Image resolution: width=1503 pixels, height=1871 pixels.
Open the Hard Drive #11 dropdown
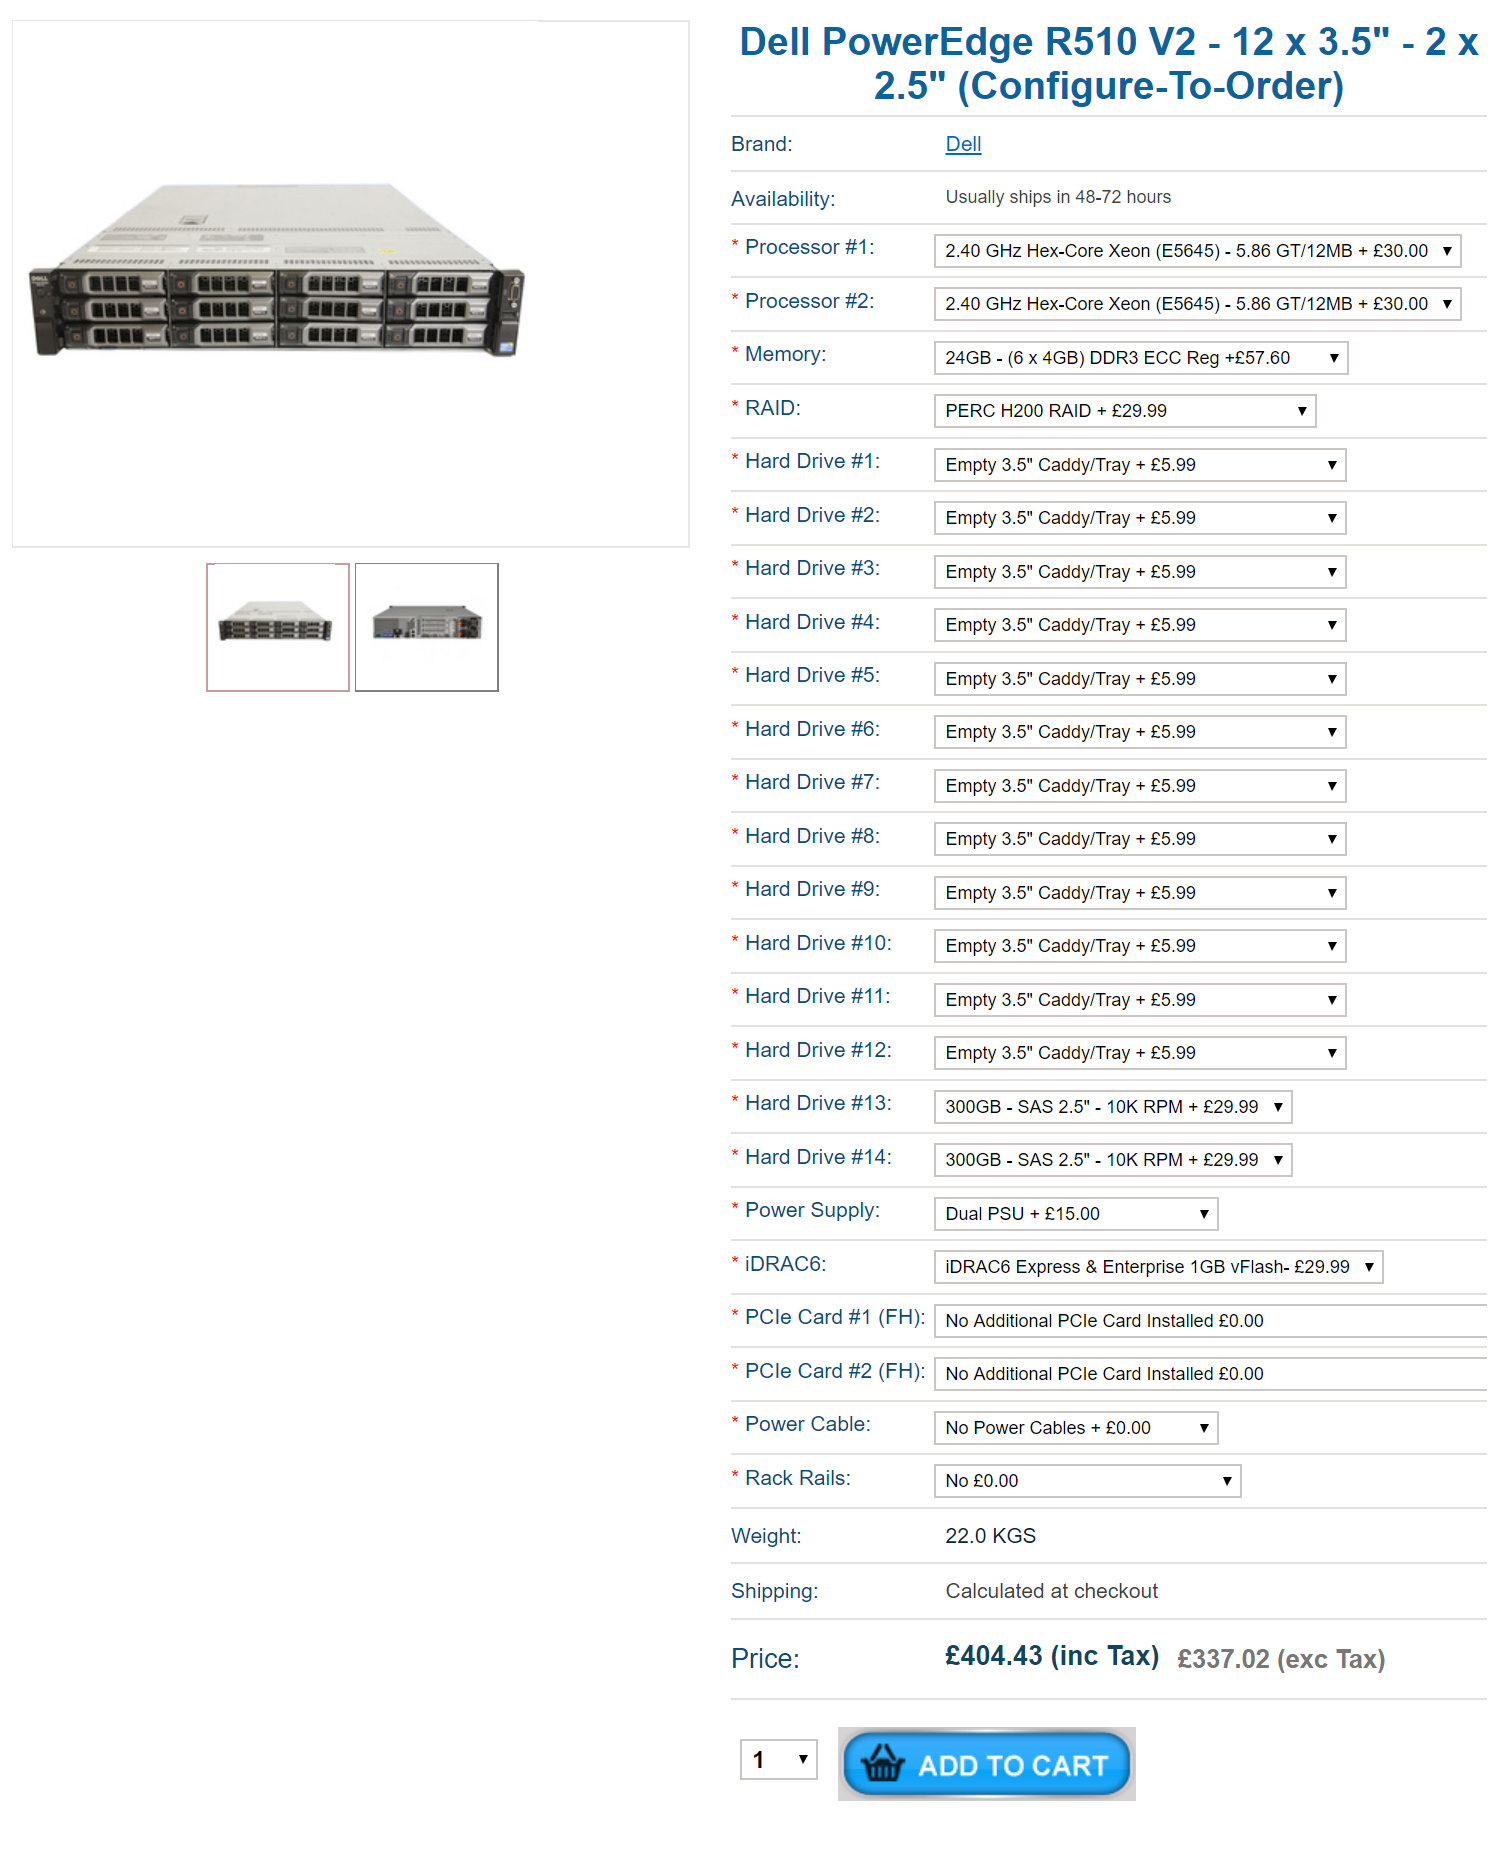[1140, 1000]
